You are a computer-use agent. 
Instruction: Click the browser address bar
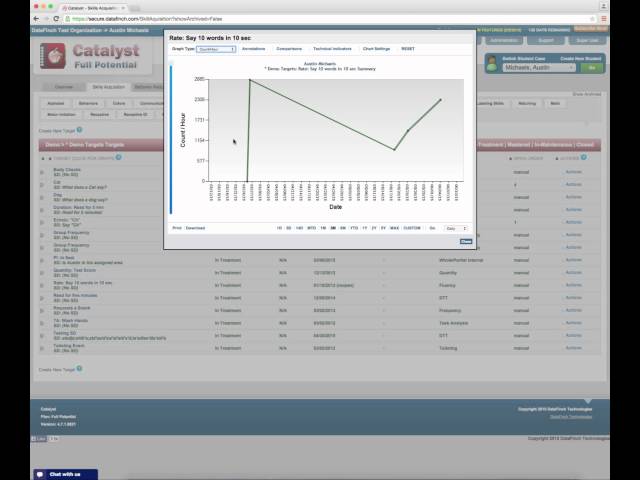[x=327, y=19]
